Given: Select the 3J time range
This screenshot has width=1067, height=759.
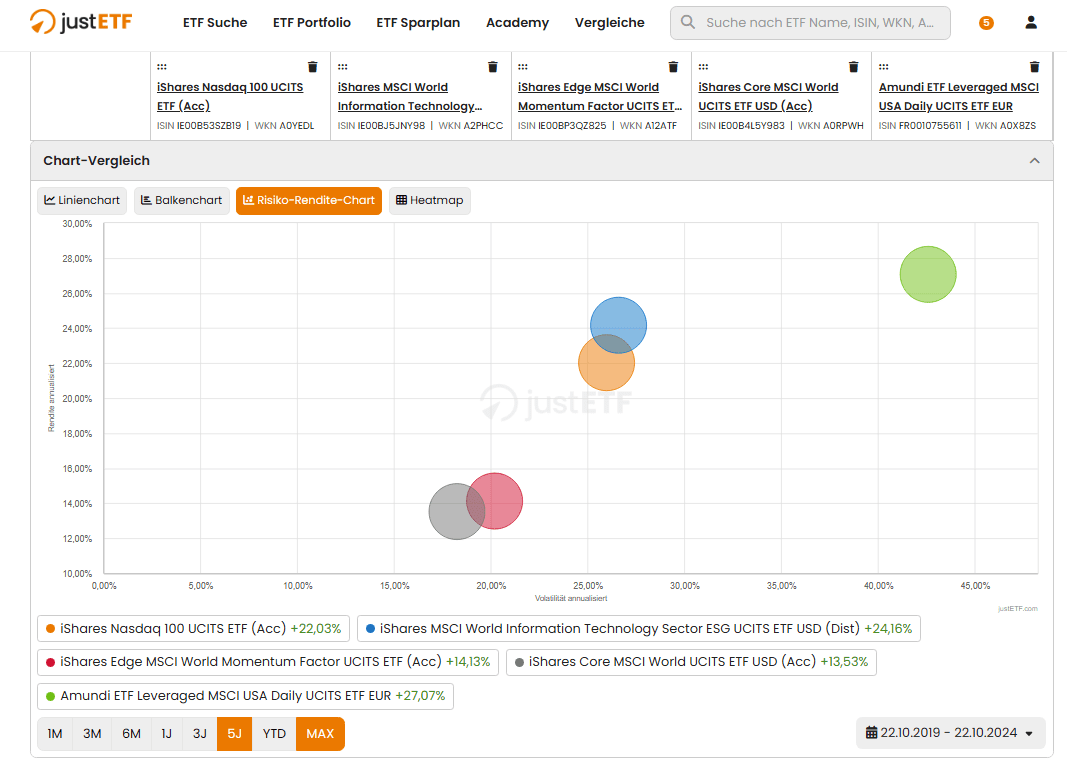Looking at the screenshot, I should point(199,734).
